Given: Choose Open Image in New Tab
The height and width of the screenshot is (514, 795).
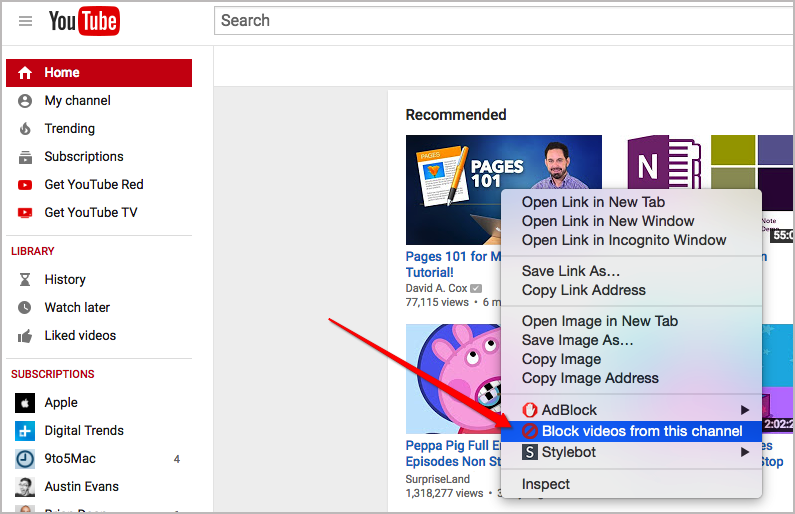Looking at the screenshot, I should (x=631, y=321).
